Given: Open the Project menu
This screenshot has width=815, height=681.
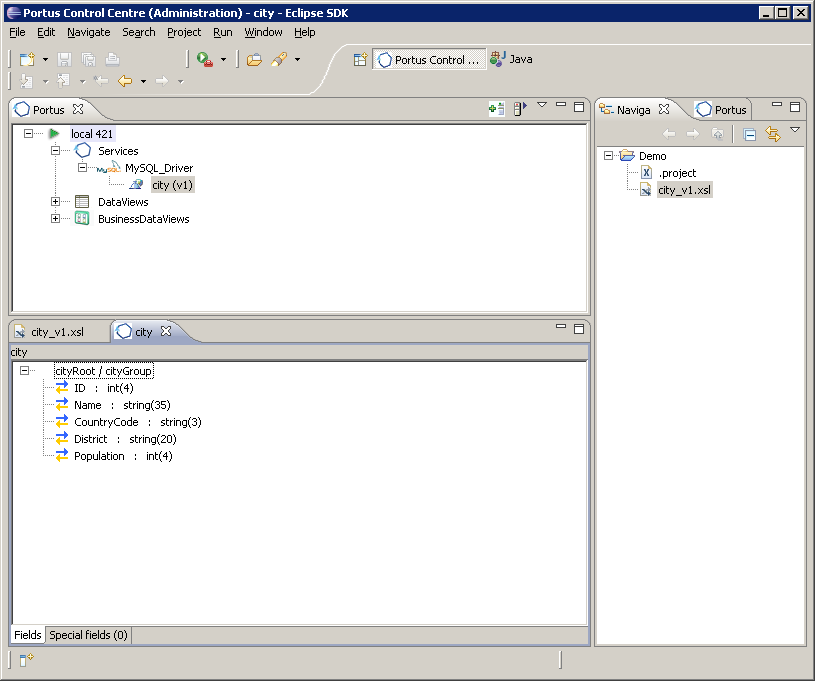Looking at the screenshot, I should tap(184, 32).
